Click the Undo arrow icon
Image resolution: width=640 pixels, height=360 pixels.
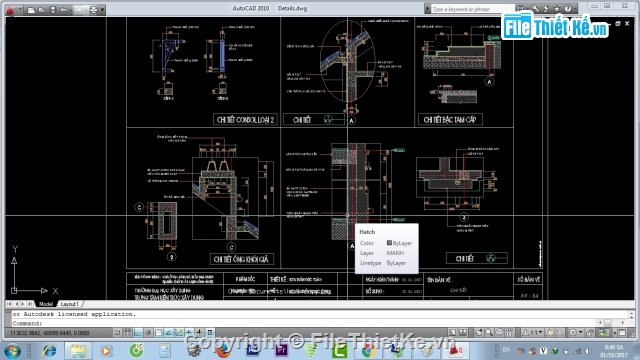tap(64, 9)
